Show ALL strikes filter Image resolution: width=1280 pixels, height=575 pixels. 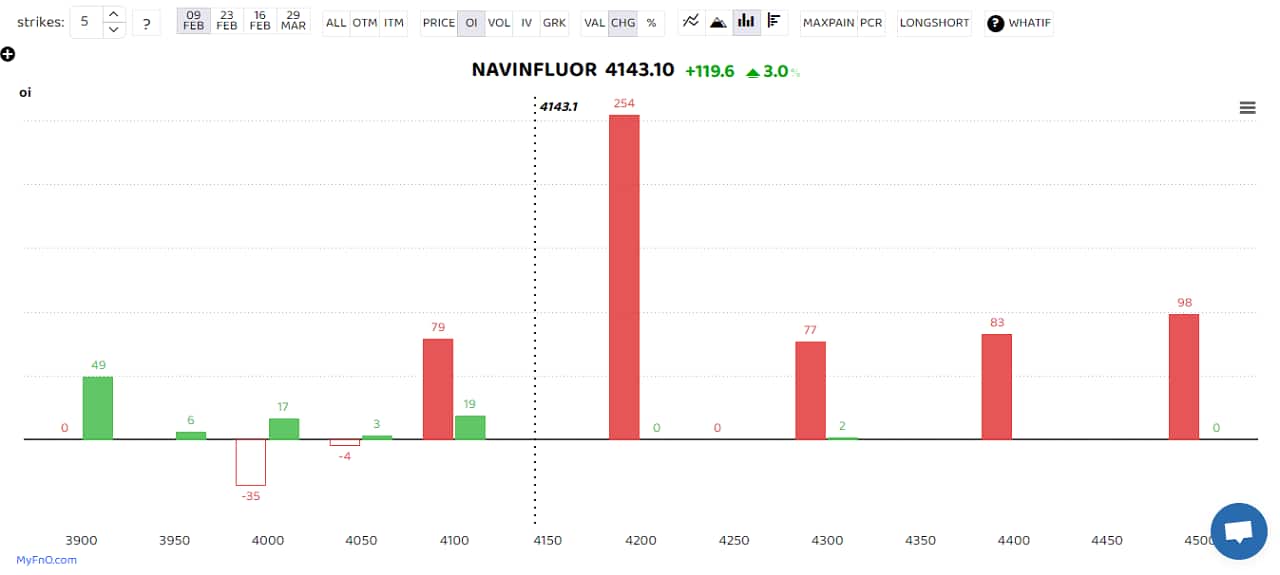click(x=336, y=22)
